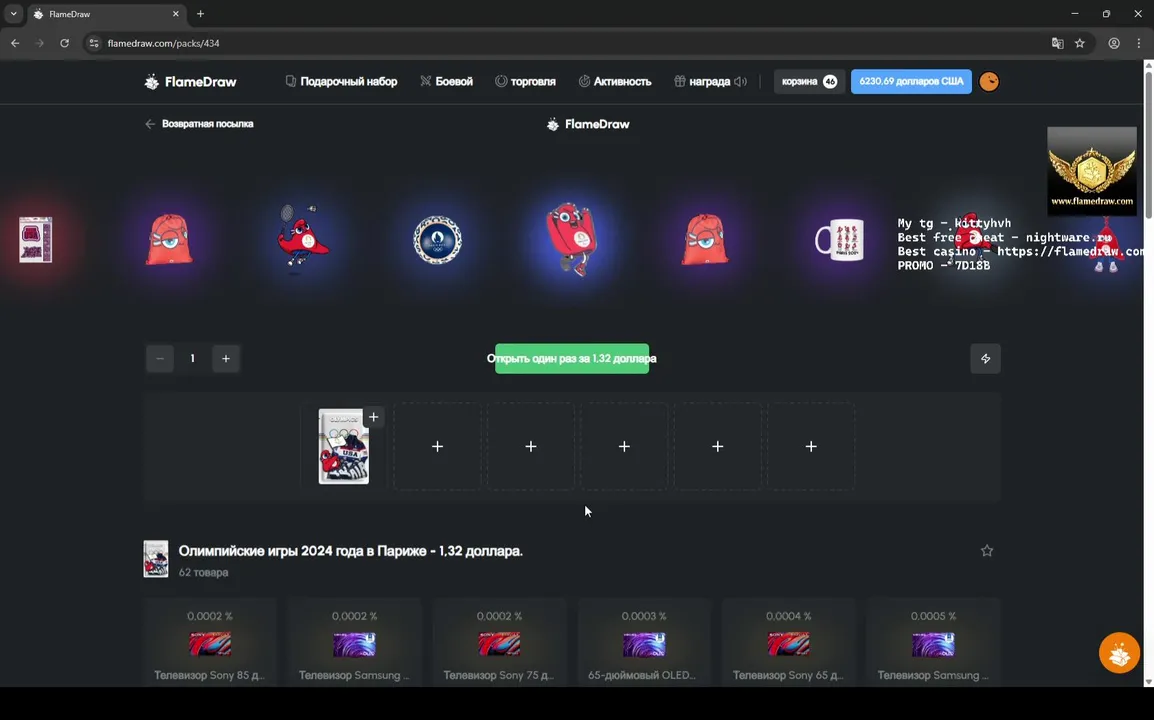
Task: Reload the page with refresh icon
Action: 65,43
